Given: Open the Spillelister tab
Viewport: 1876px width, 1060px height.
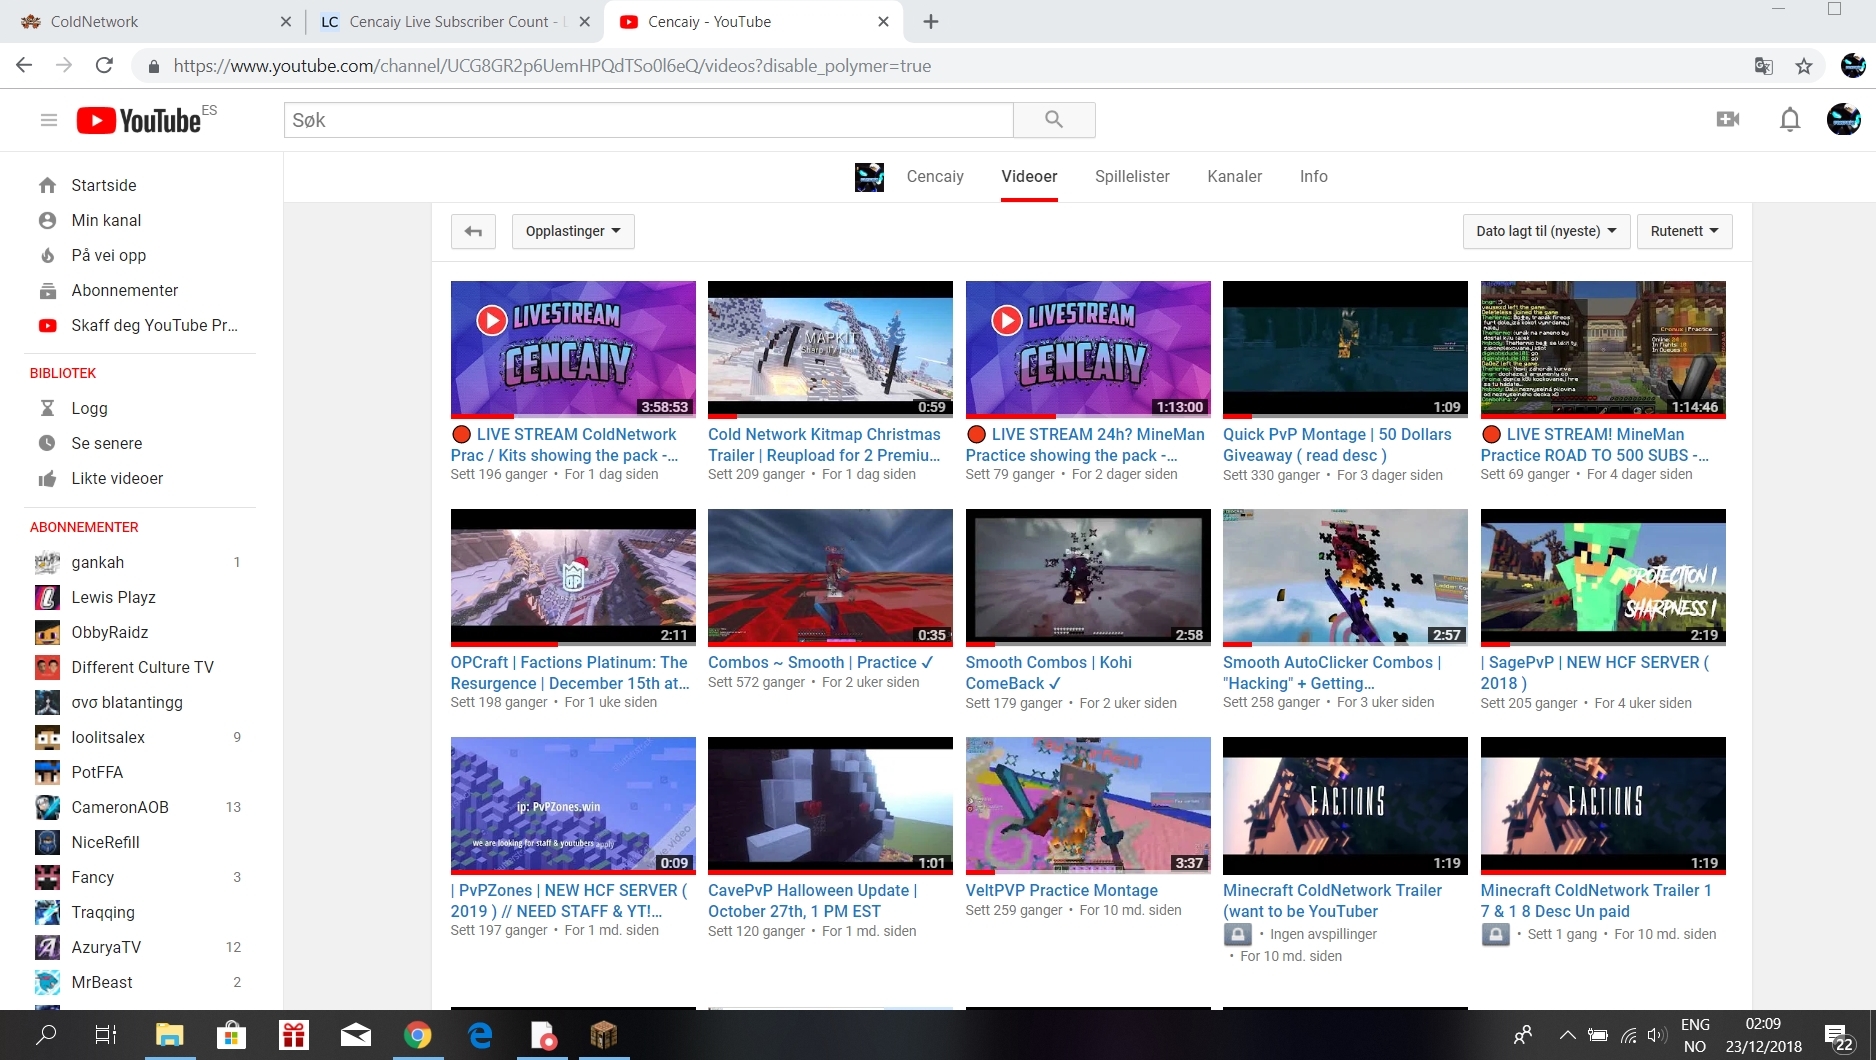Looking at the screenshot, I should [x=1132, y=177].
